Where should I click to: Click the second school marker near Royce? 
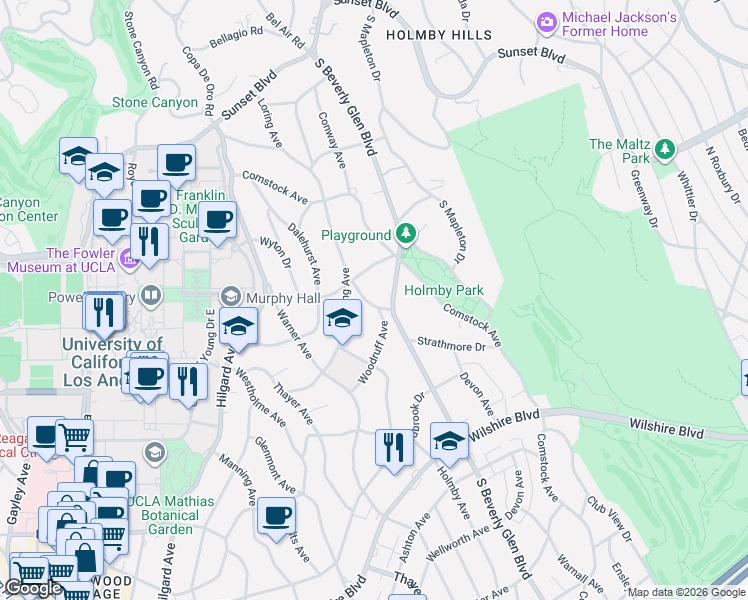(x=104, y=175)
